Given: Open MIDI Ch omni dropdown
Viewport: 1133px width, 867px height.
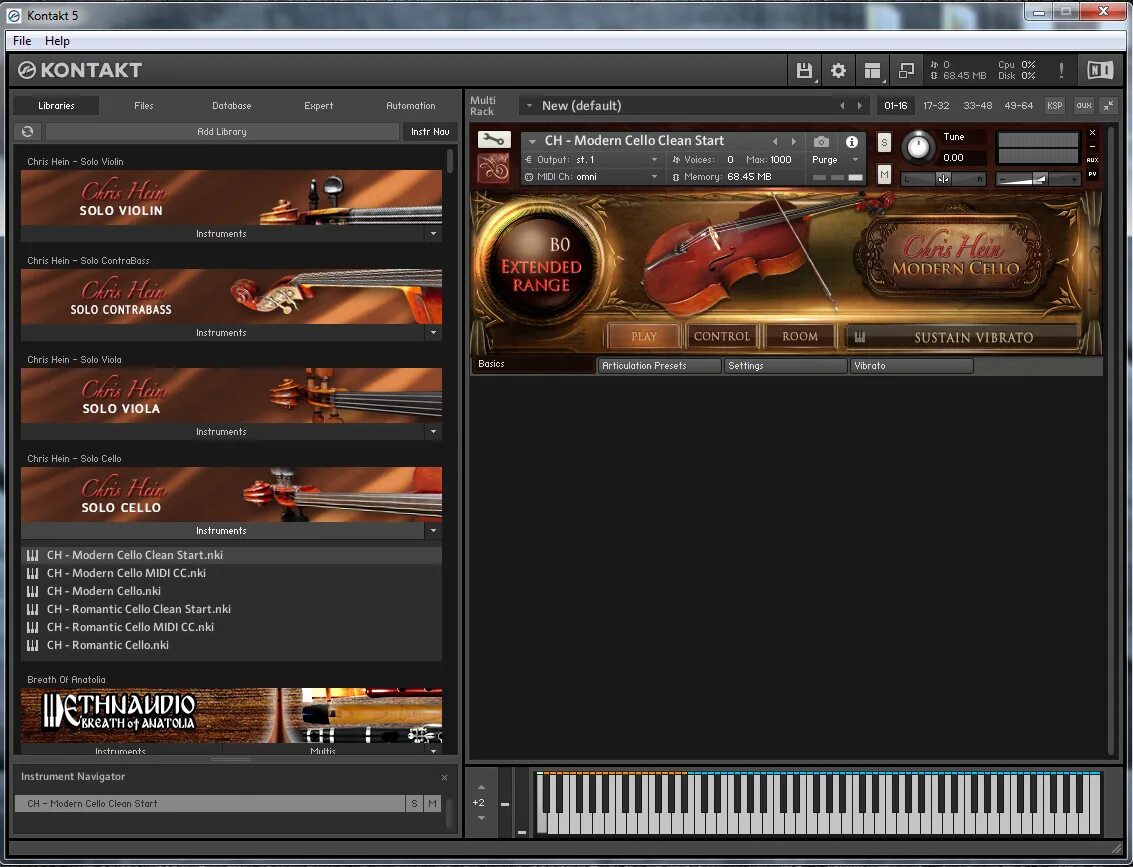Looking at the screenshot, I should tap(592, 176).
